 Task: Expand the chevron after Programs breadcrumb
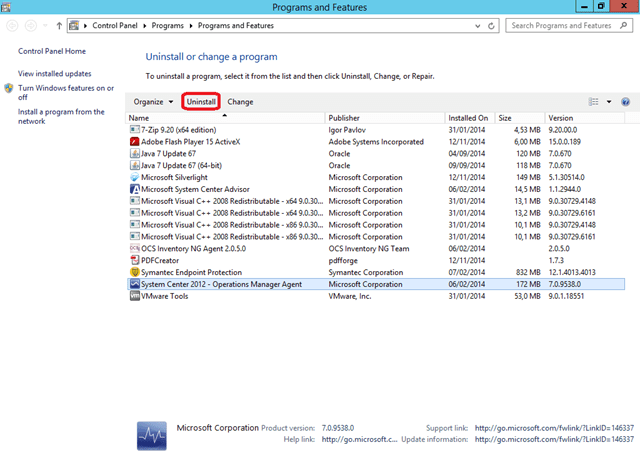(x=191, y=26)
